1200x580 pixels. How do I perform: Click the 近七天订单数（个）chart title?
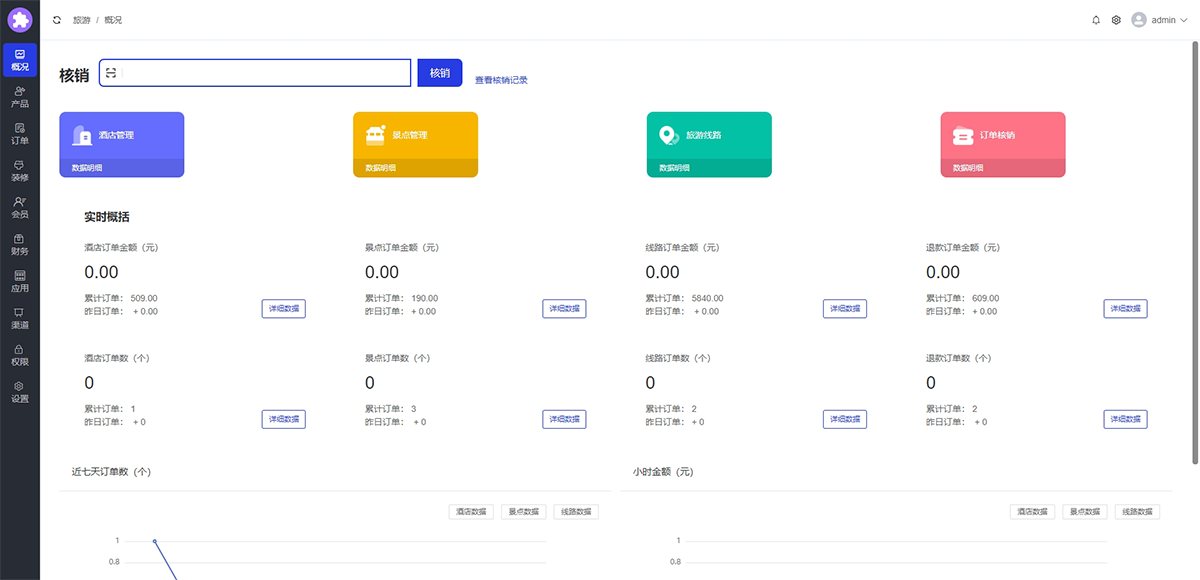(x=111, y=471)
